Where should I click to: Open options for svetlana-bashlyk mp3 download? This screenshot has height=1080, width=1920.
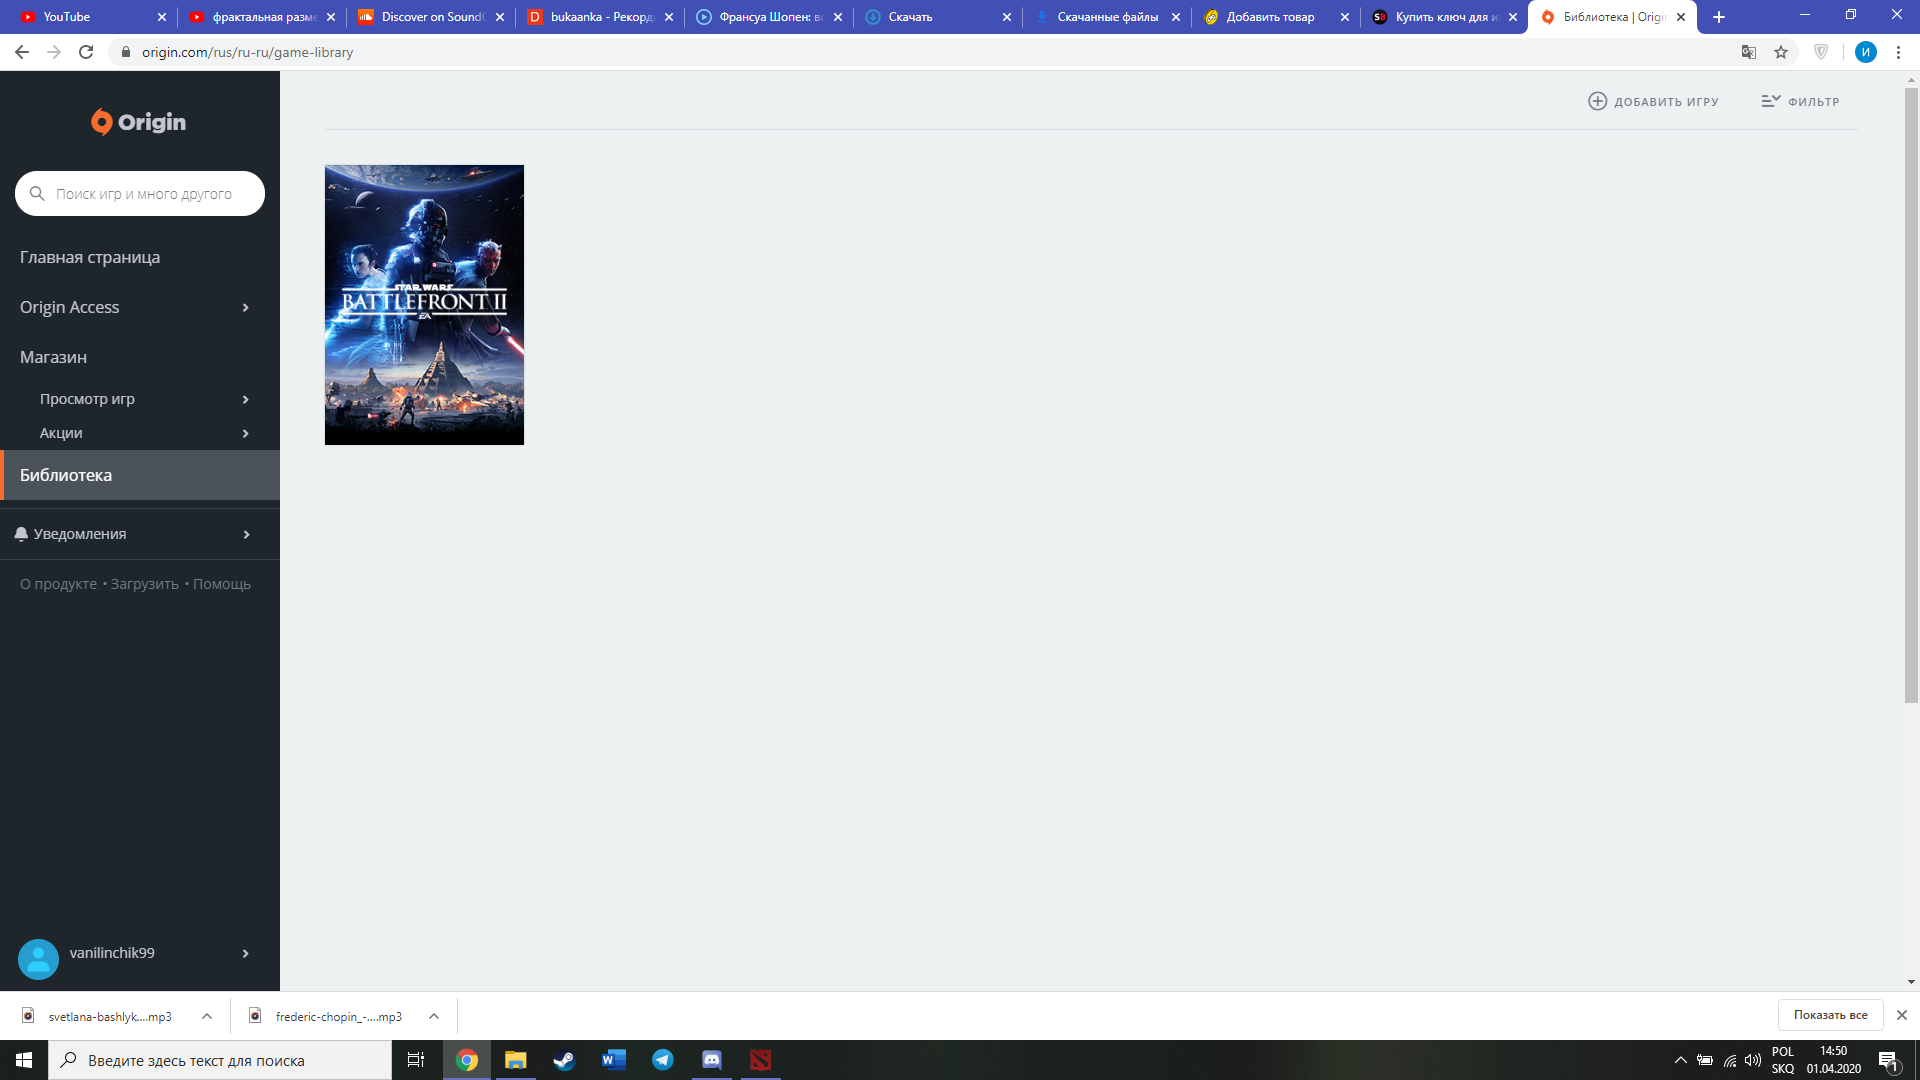207,1016
